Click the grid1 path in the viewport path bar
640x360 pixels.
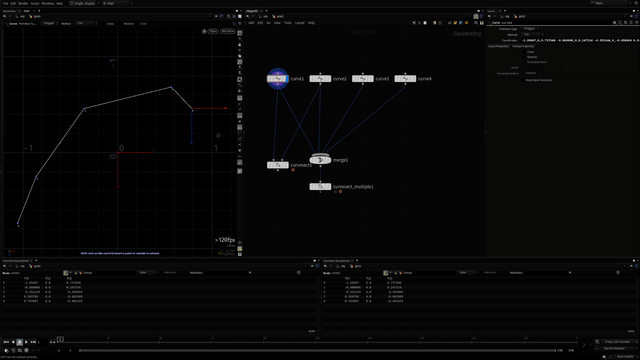[x=35, y=16]
